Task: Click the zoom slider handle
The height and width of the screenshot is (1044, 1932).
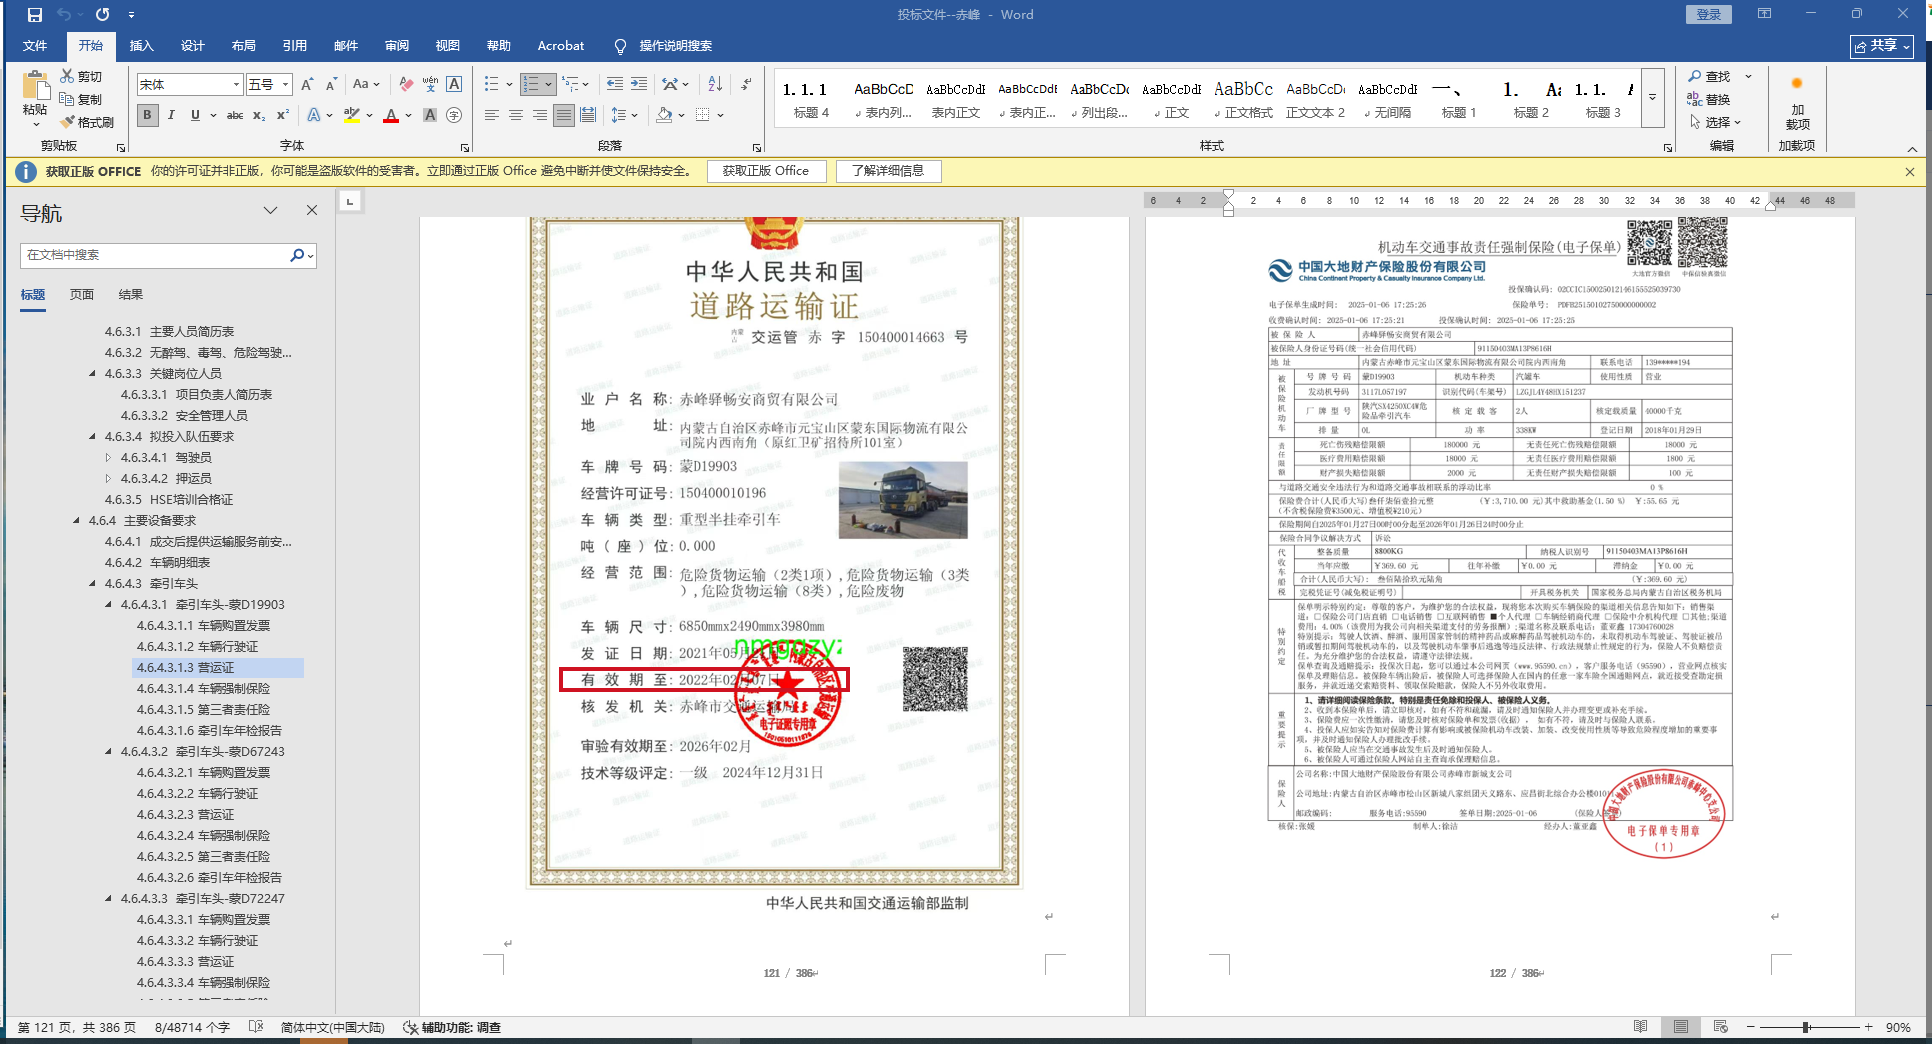Action: point(1806,1027)
